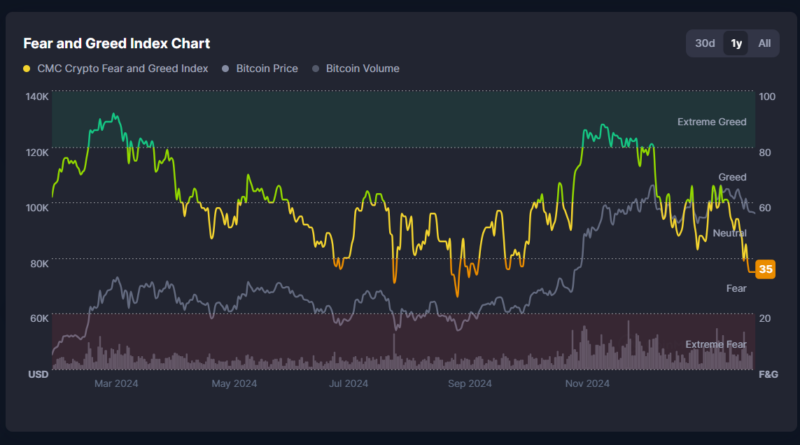Click the Fear and Greed Index Chart title

pos(116,43)
